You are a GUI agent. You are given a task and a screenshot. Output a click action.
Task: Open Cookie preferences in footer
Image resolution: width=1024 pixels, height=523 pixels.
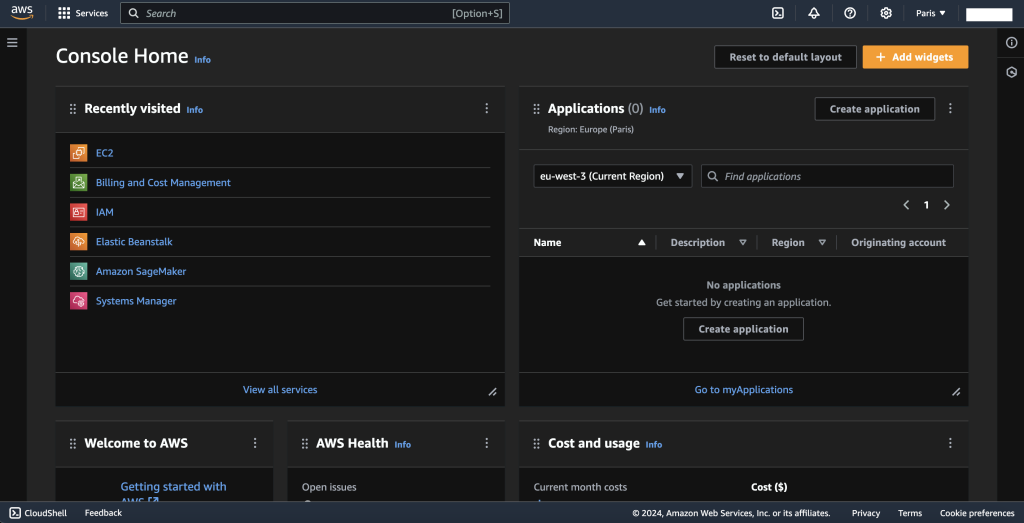pyautogui.click(x=977, y=513)
